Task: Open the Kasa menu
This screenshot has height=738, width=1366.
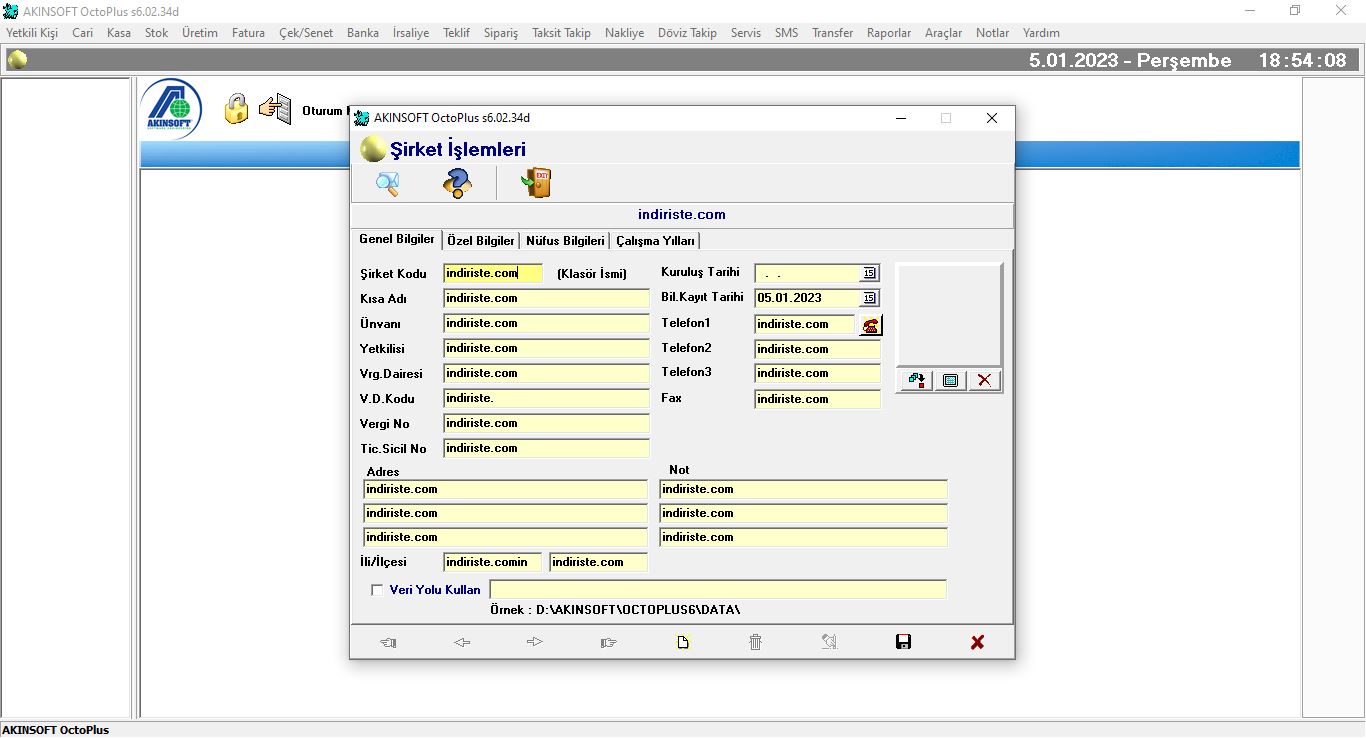Action: point(119,33)
